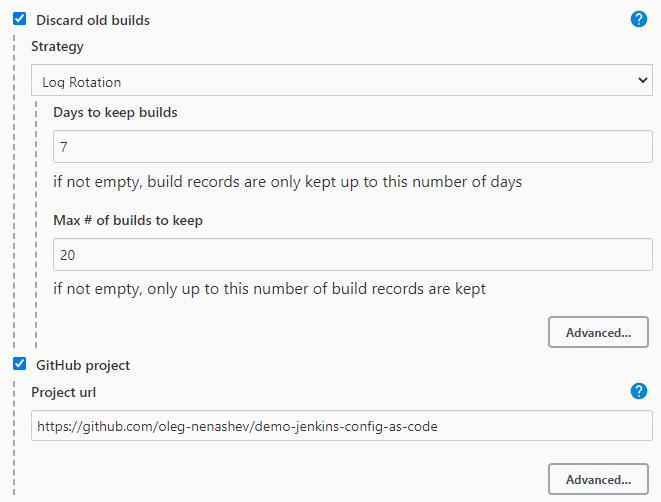Screen dimensions: 661x502
Task: Click the chevron arrow on Strategy select
Action: click(643, 81)
